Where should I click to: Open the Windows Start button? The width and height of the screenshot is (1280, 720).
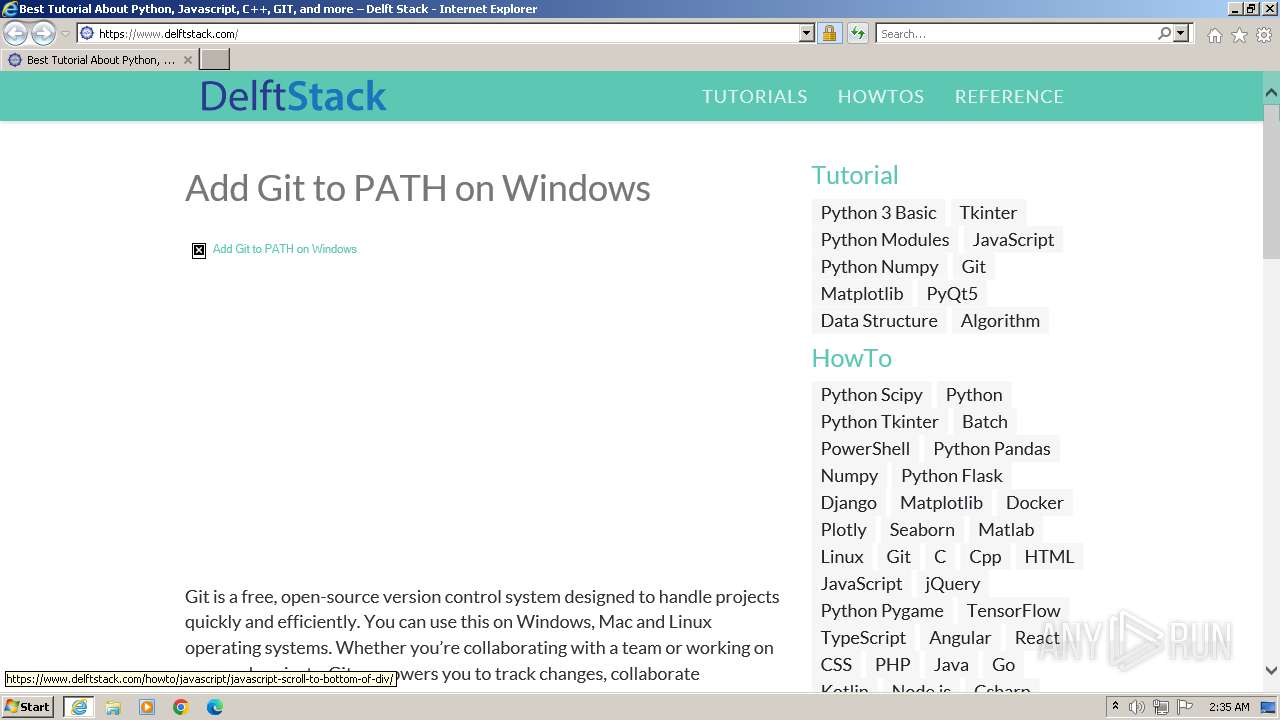click(x=28, y=706)
